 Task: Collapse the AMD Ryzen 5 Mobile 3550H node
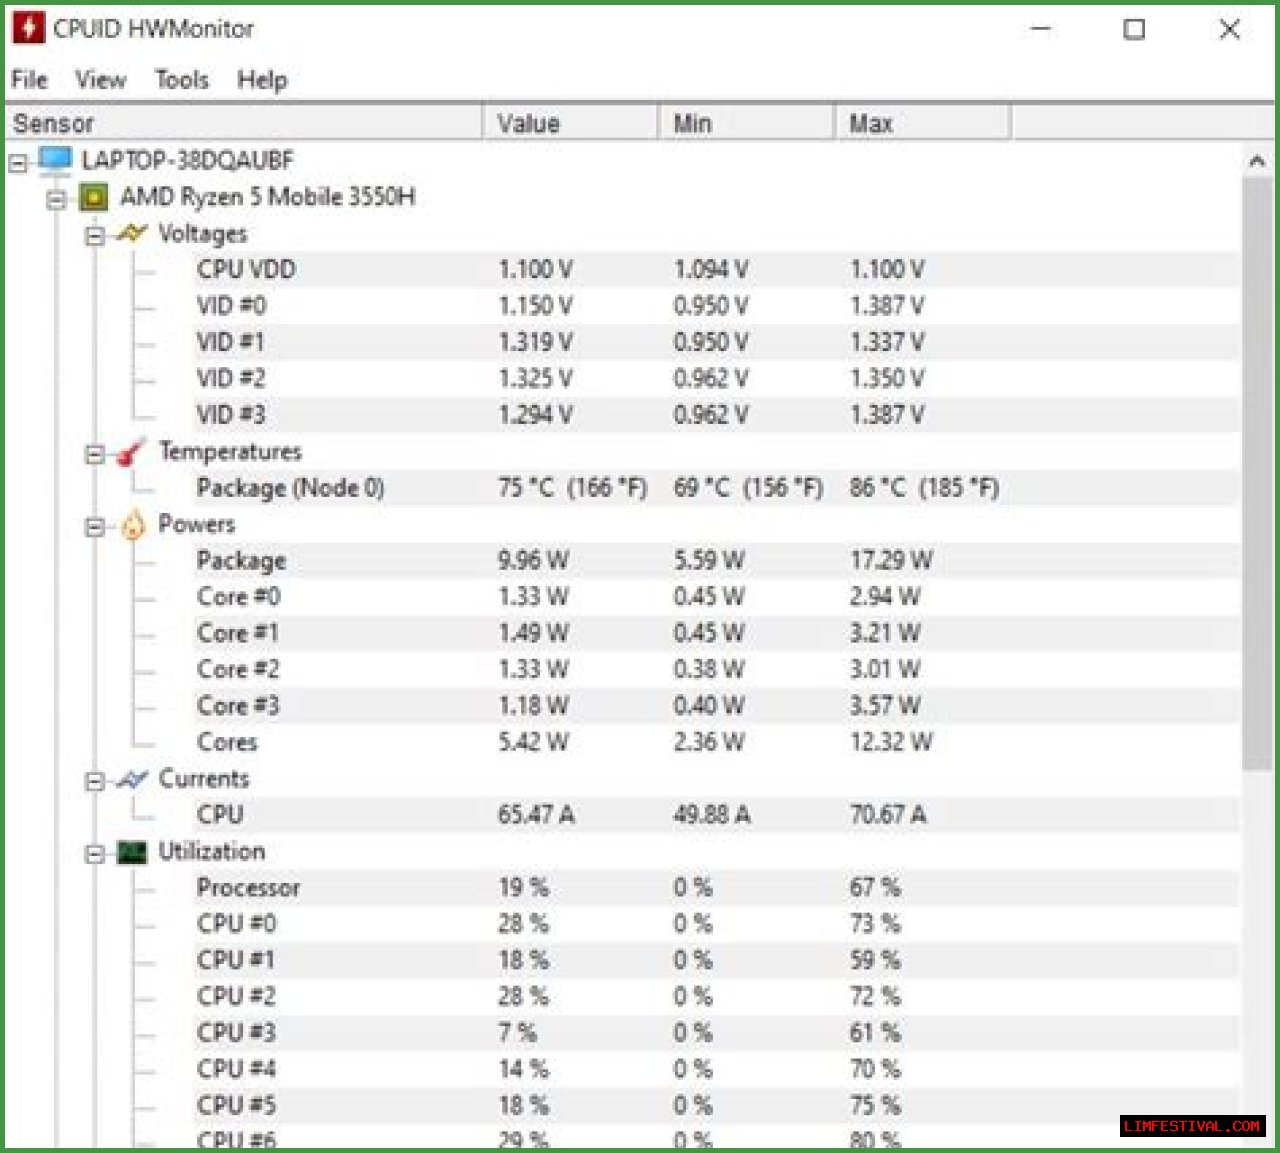57,199
